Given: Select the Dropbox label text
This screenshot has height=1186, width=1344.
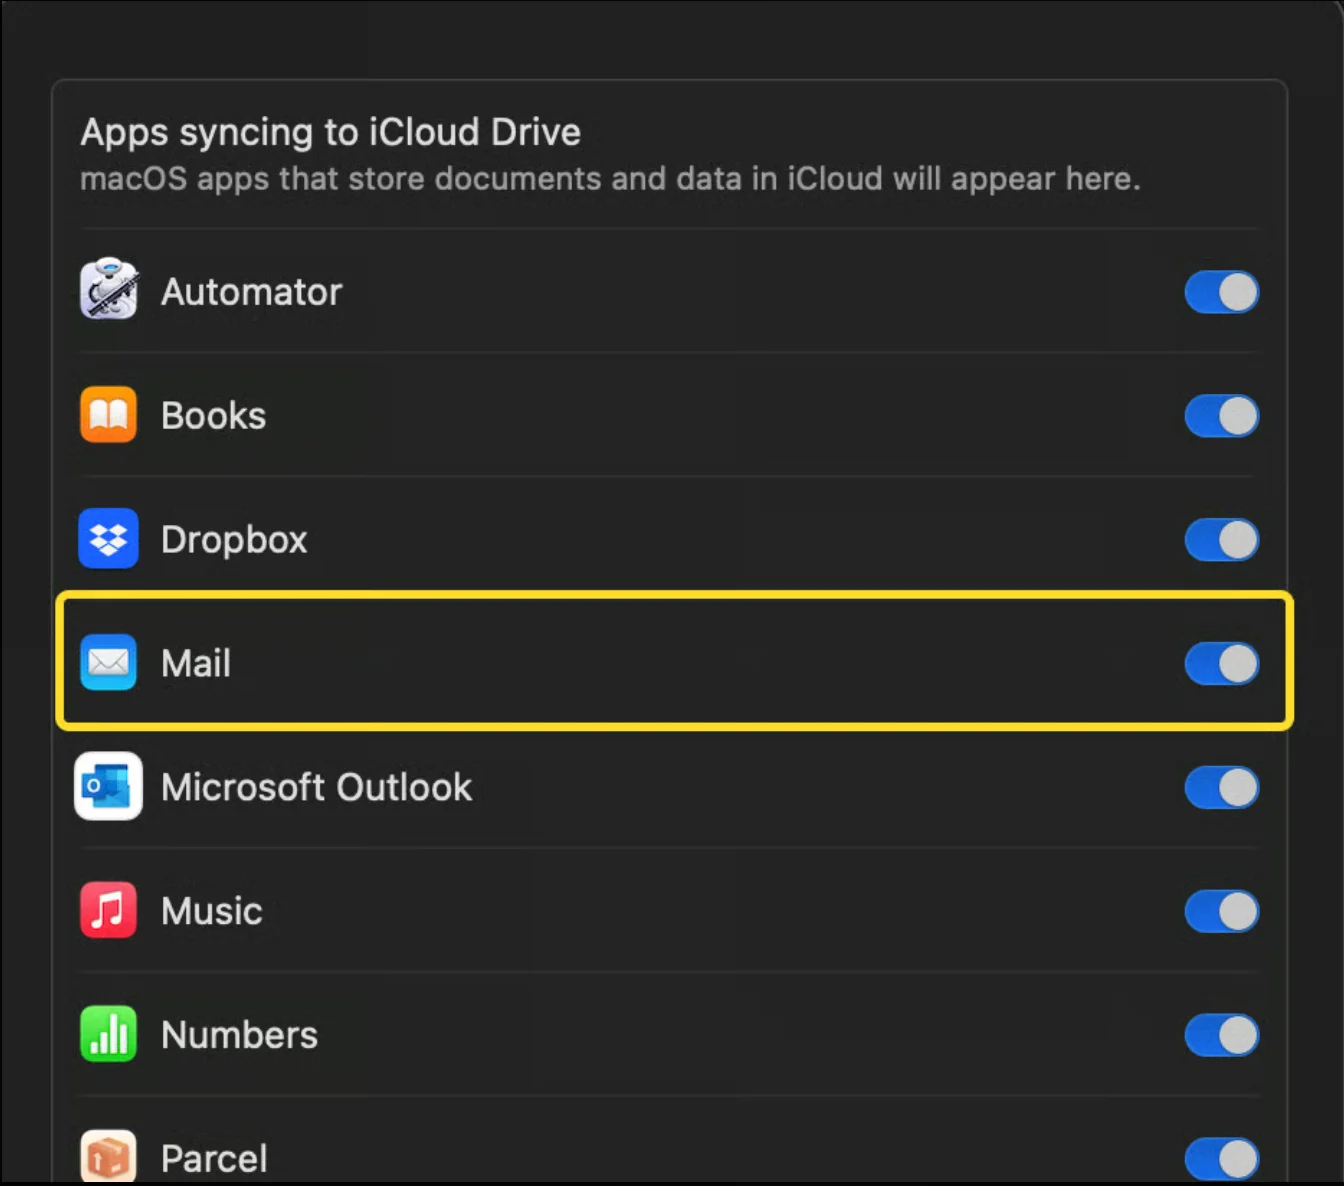Looking at the screenshot, I should pyautogui.click(x=234, y=540).
